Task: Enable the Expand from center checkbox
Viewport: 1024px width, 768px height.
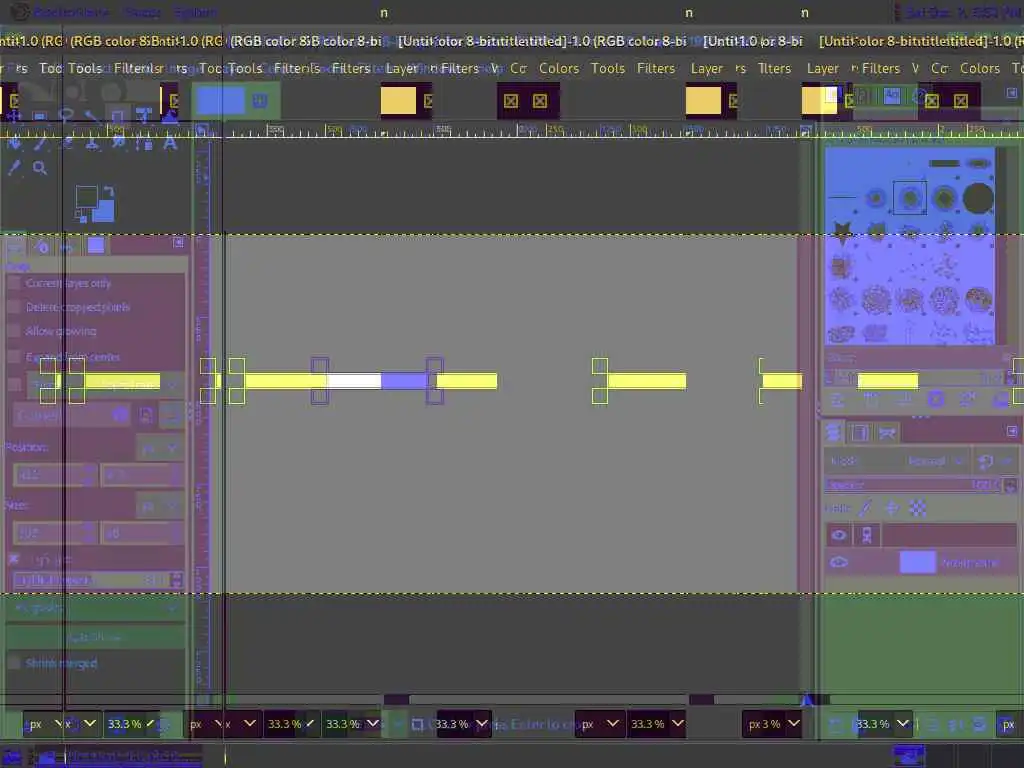Action: point(13,357)
